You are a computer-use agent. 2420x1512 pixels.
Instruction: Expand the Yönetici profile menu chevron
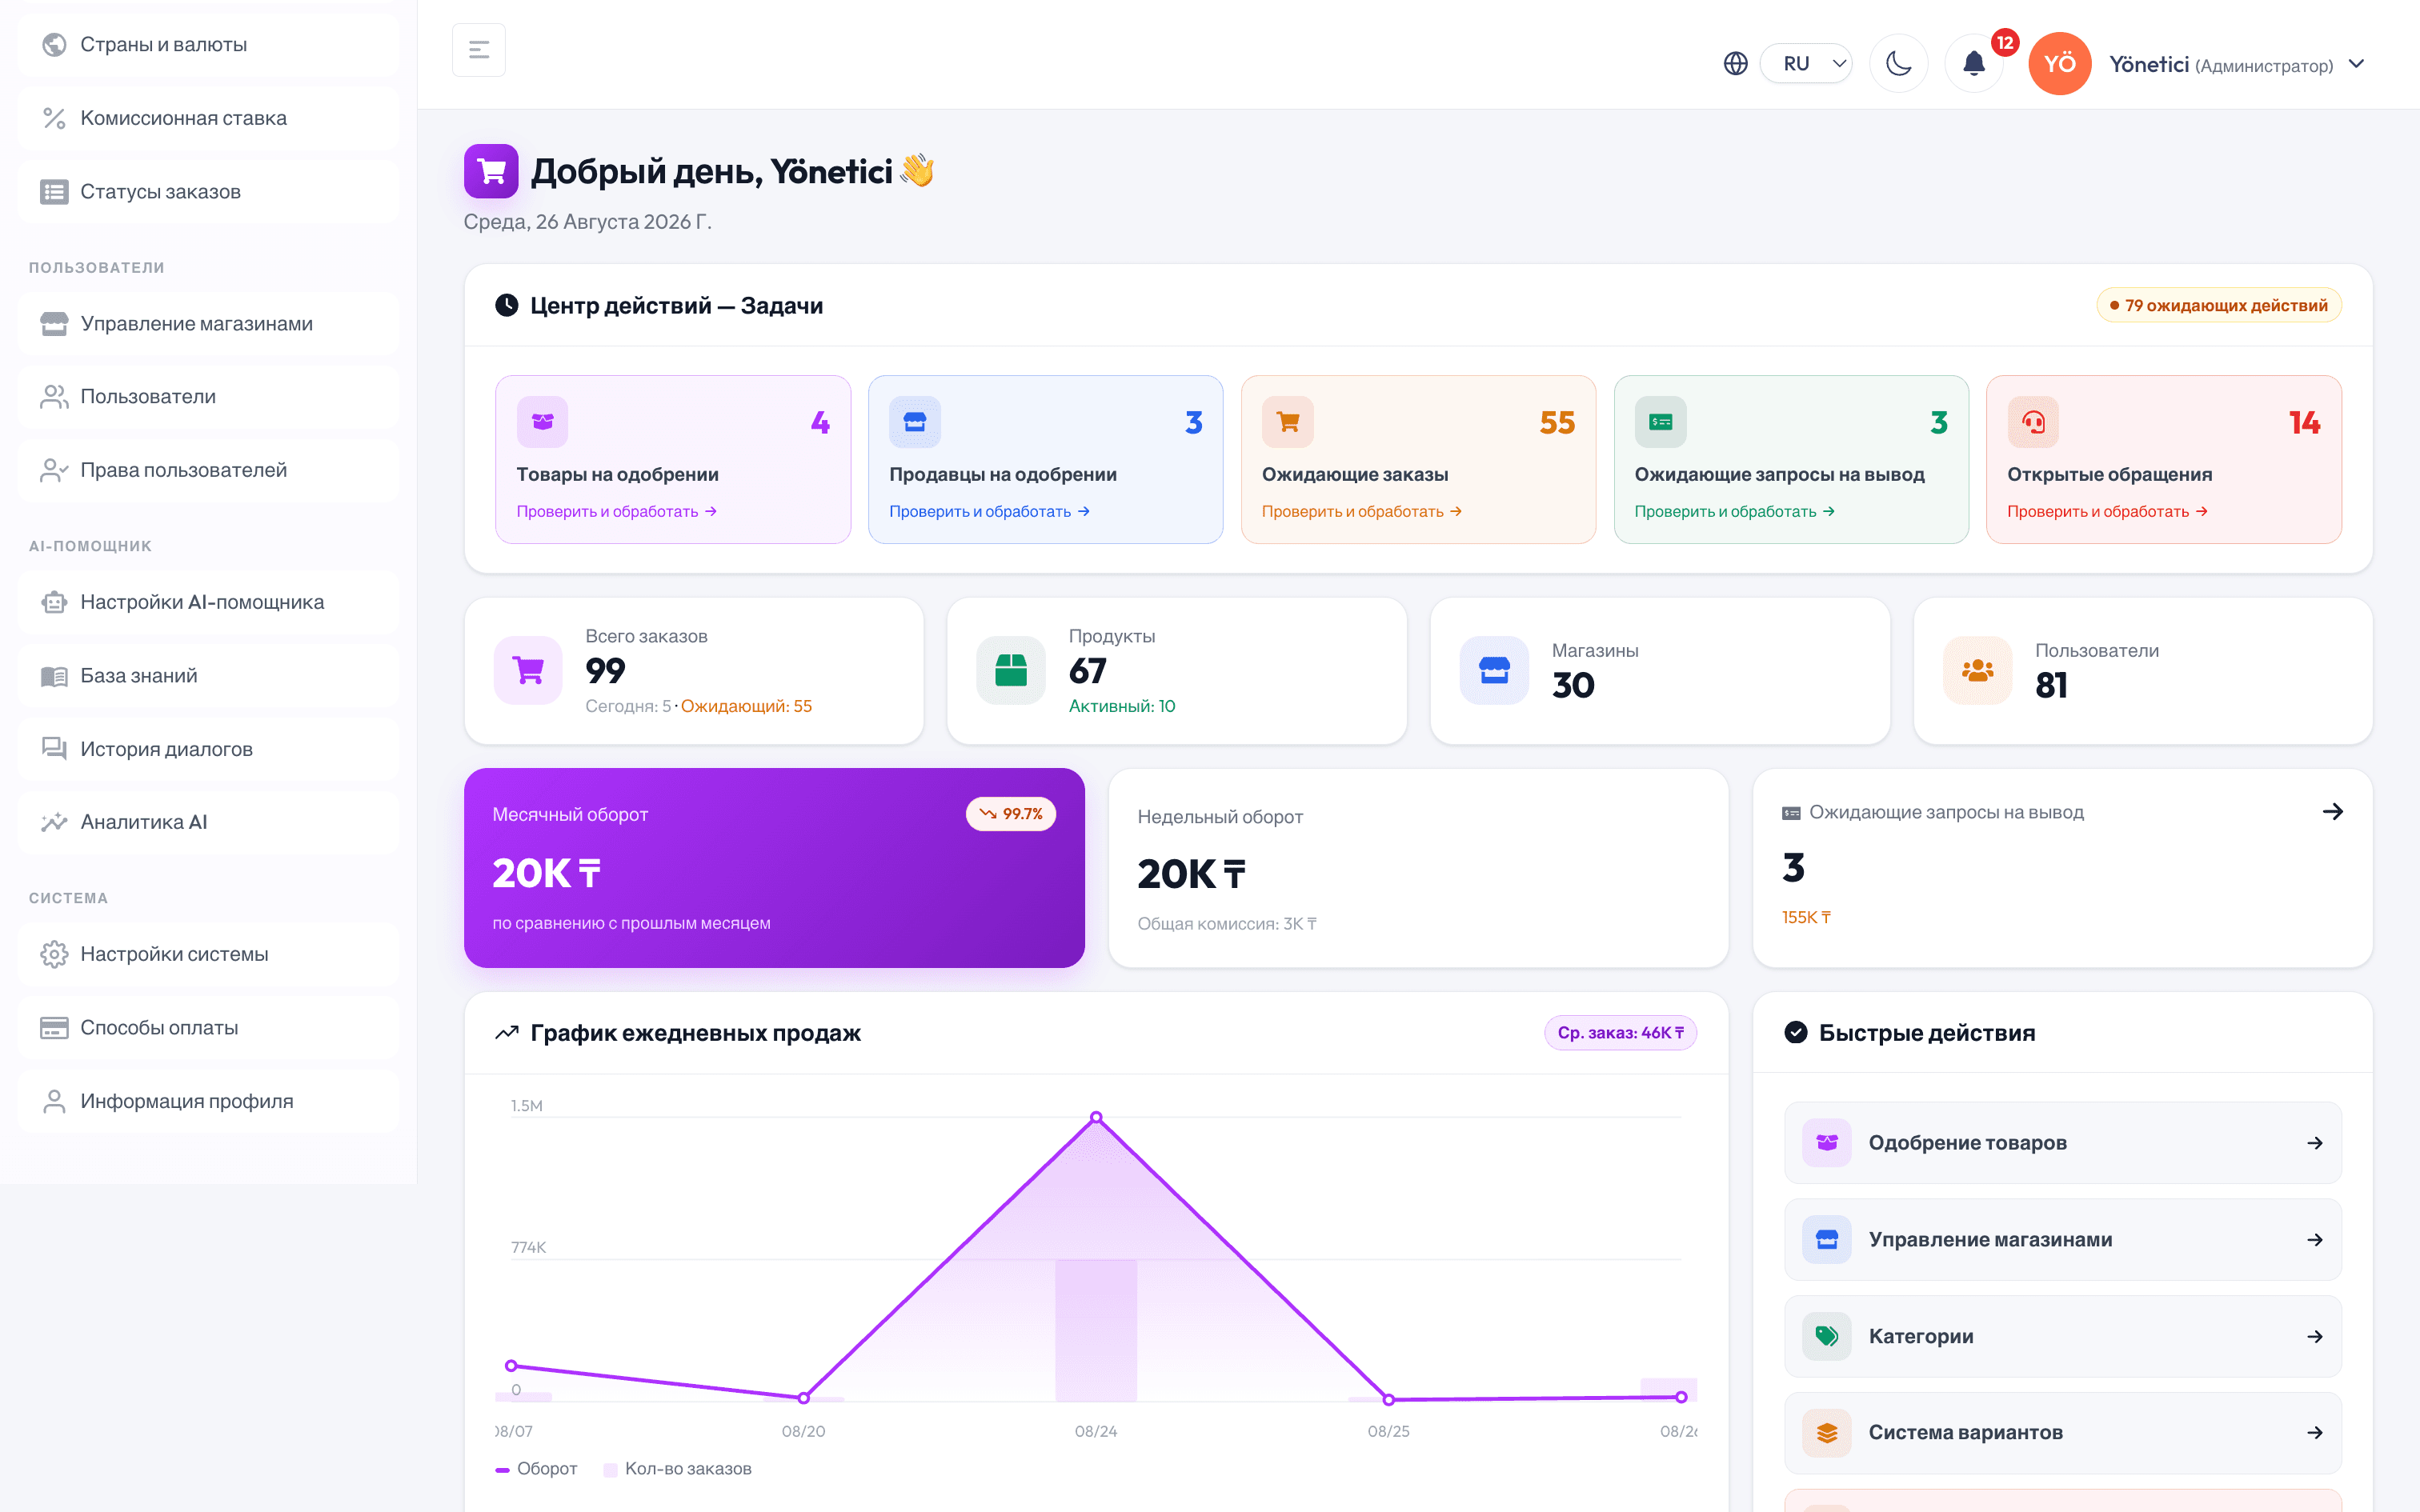coord(2356,64)
